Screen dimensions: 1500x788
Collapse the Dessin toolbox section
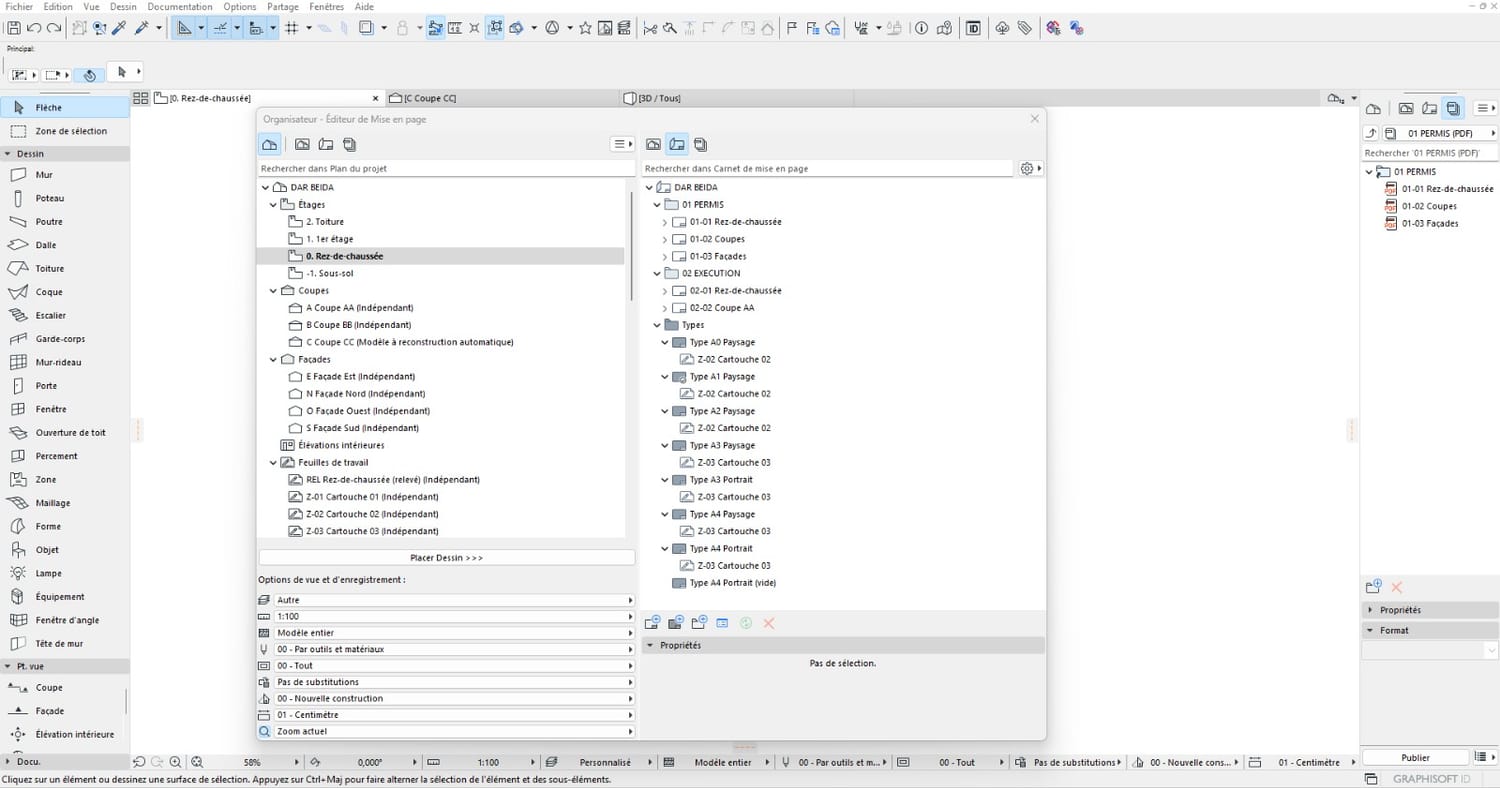click(x=8, y=154)
